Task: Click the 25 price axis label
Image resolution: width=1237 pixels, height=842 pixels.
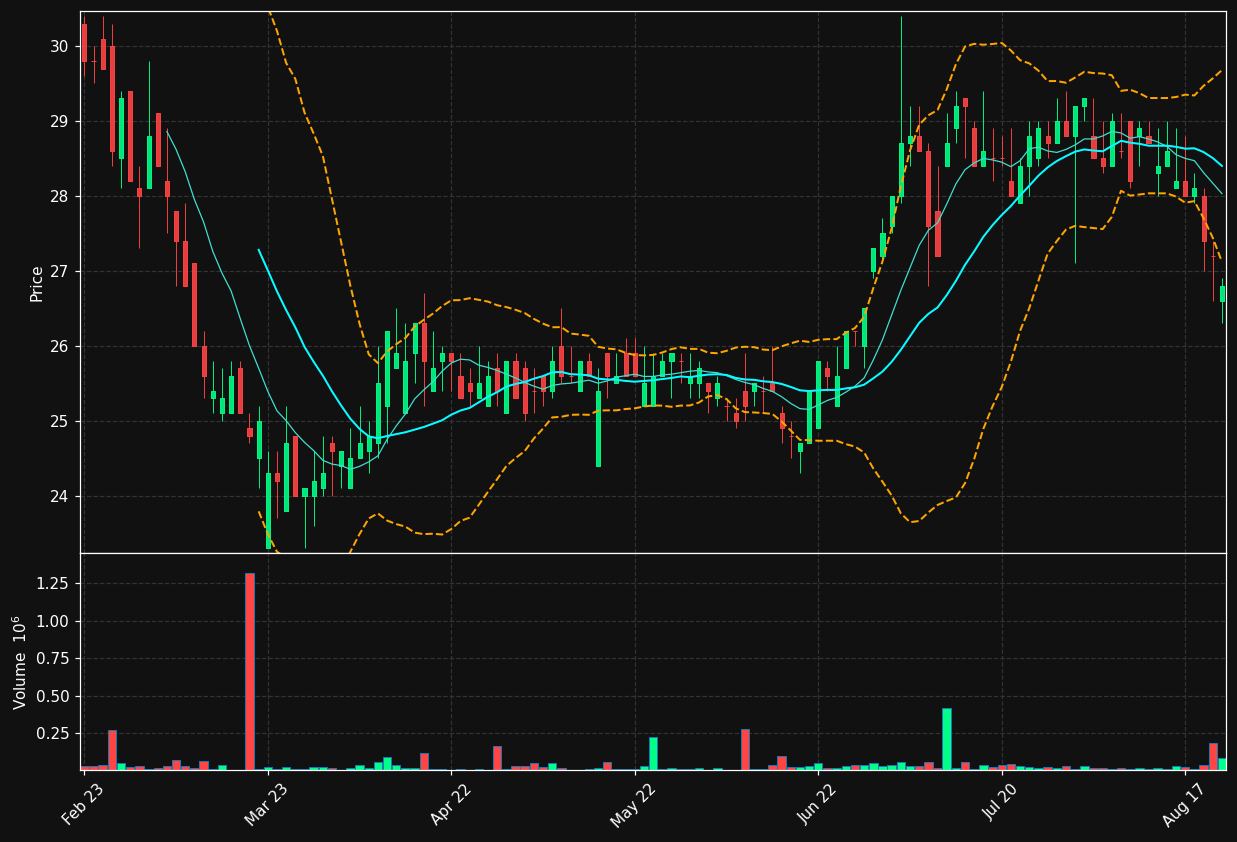Action: point(59,422)
